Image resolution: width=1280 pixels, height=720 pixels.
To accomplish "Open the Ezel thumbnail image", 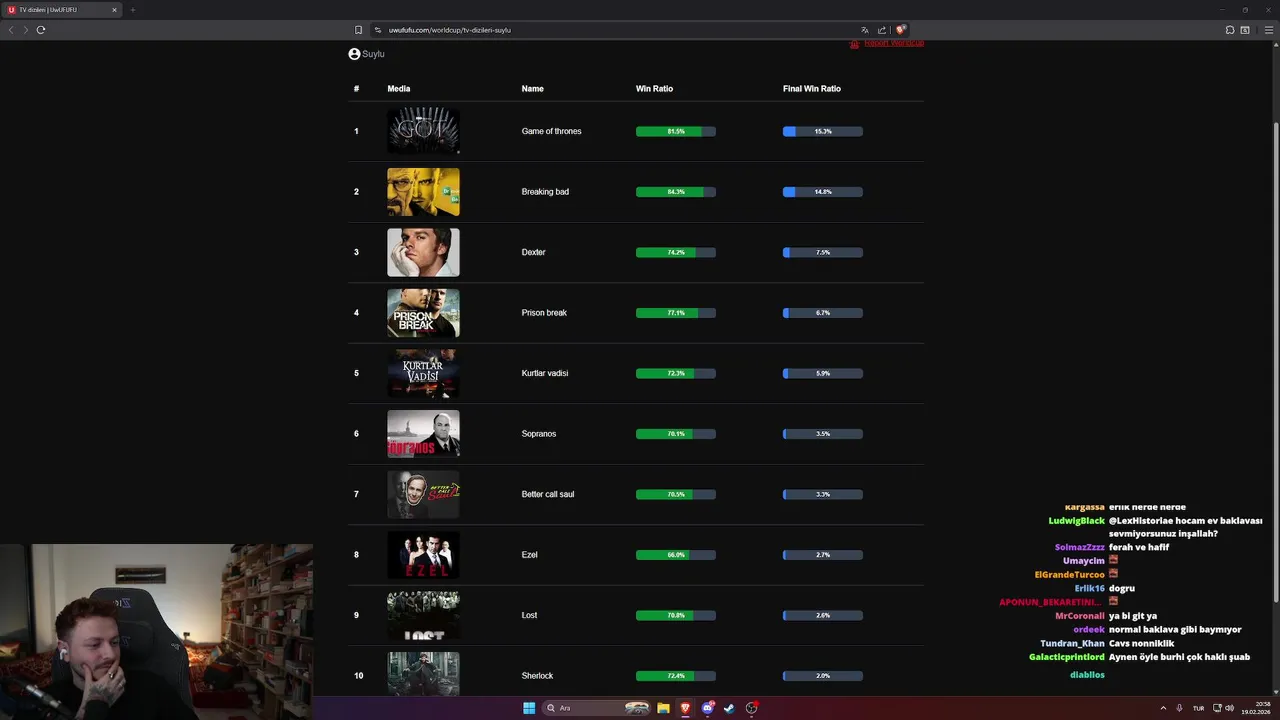I will (x=424, y=555).
